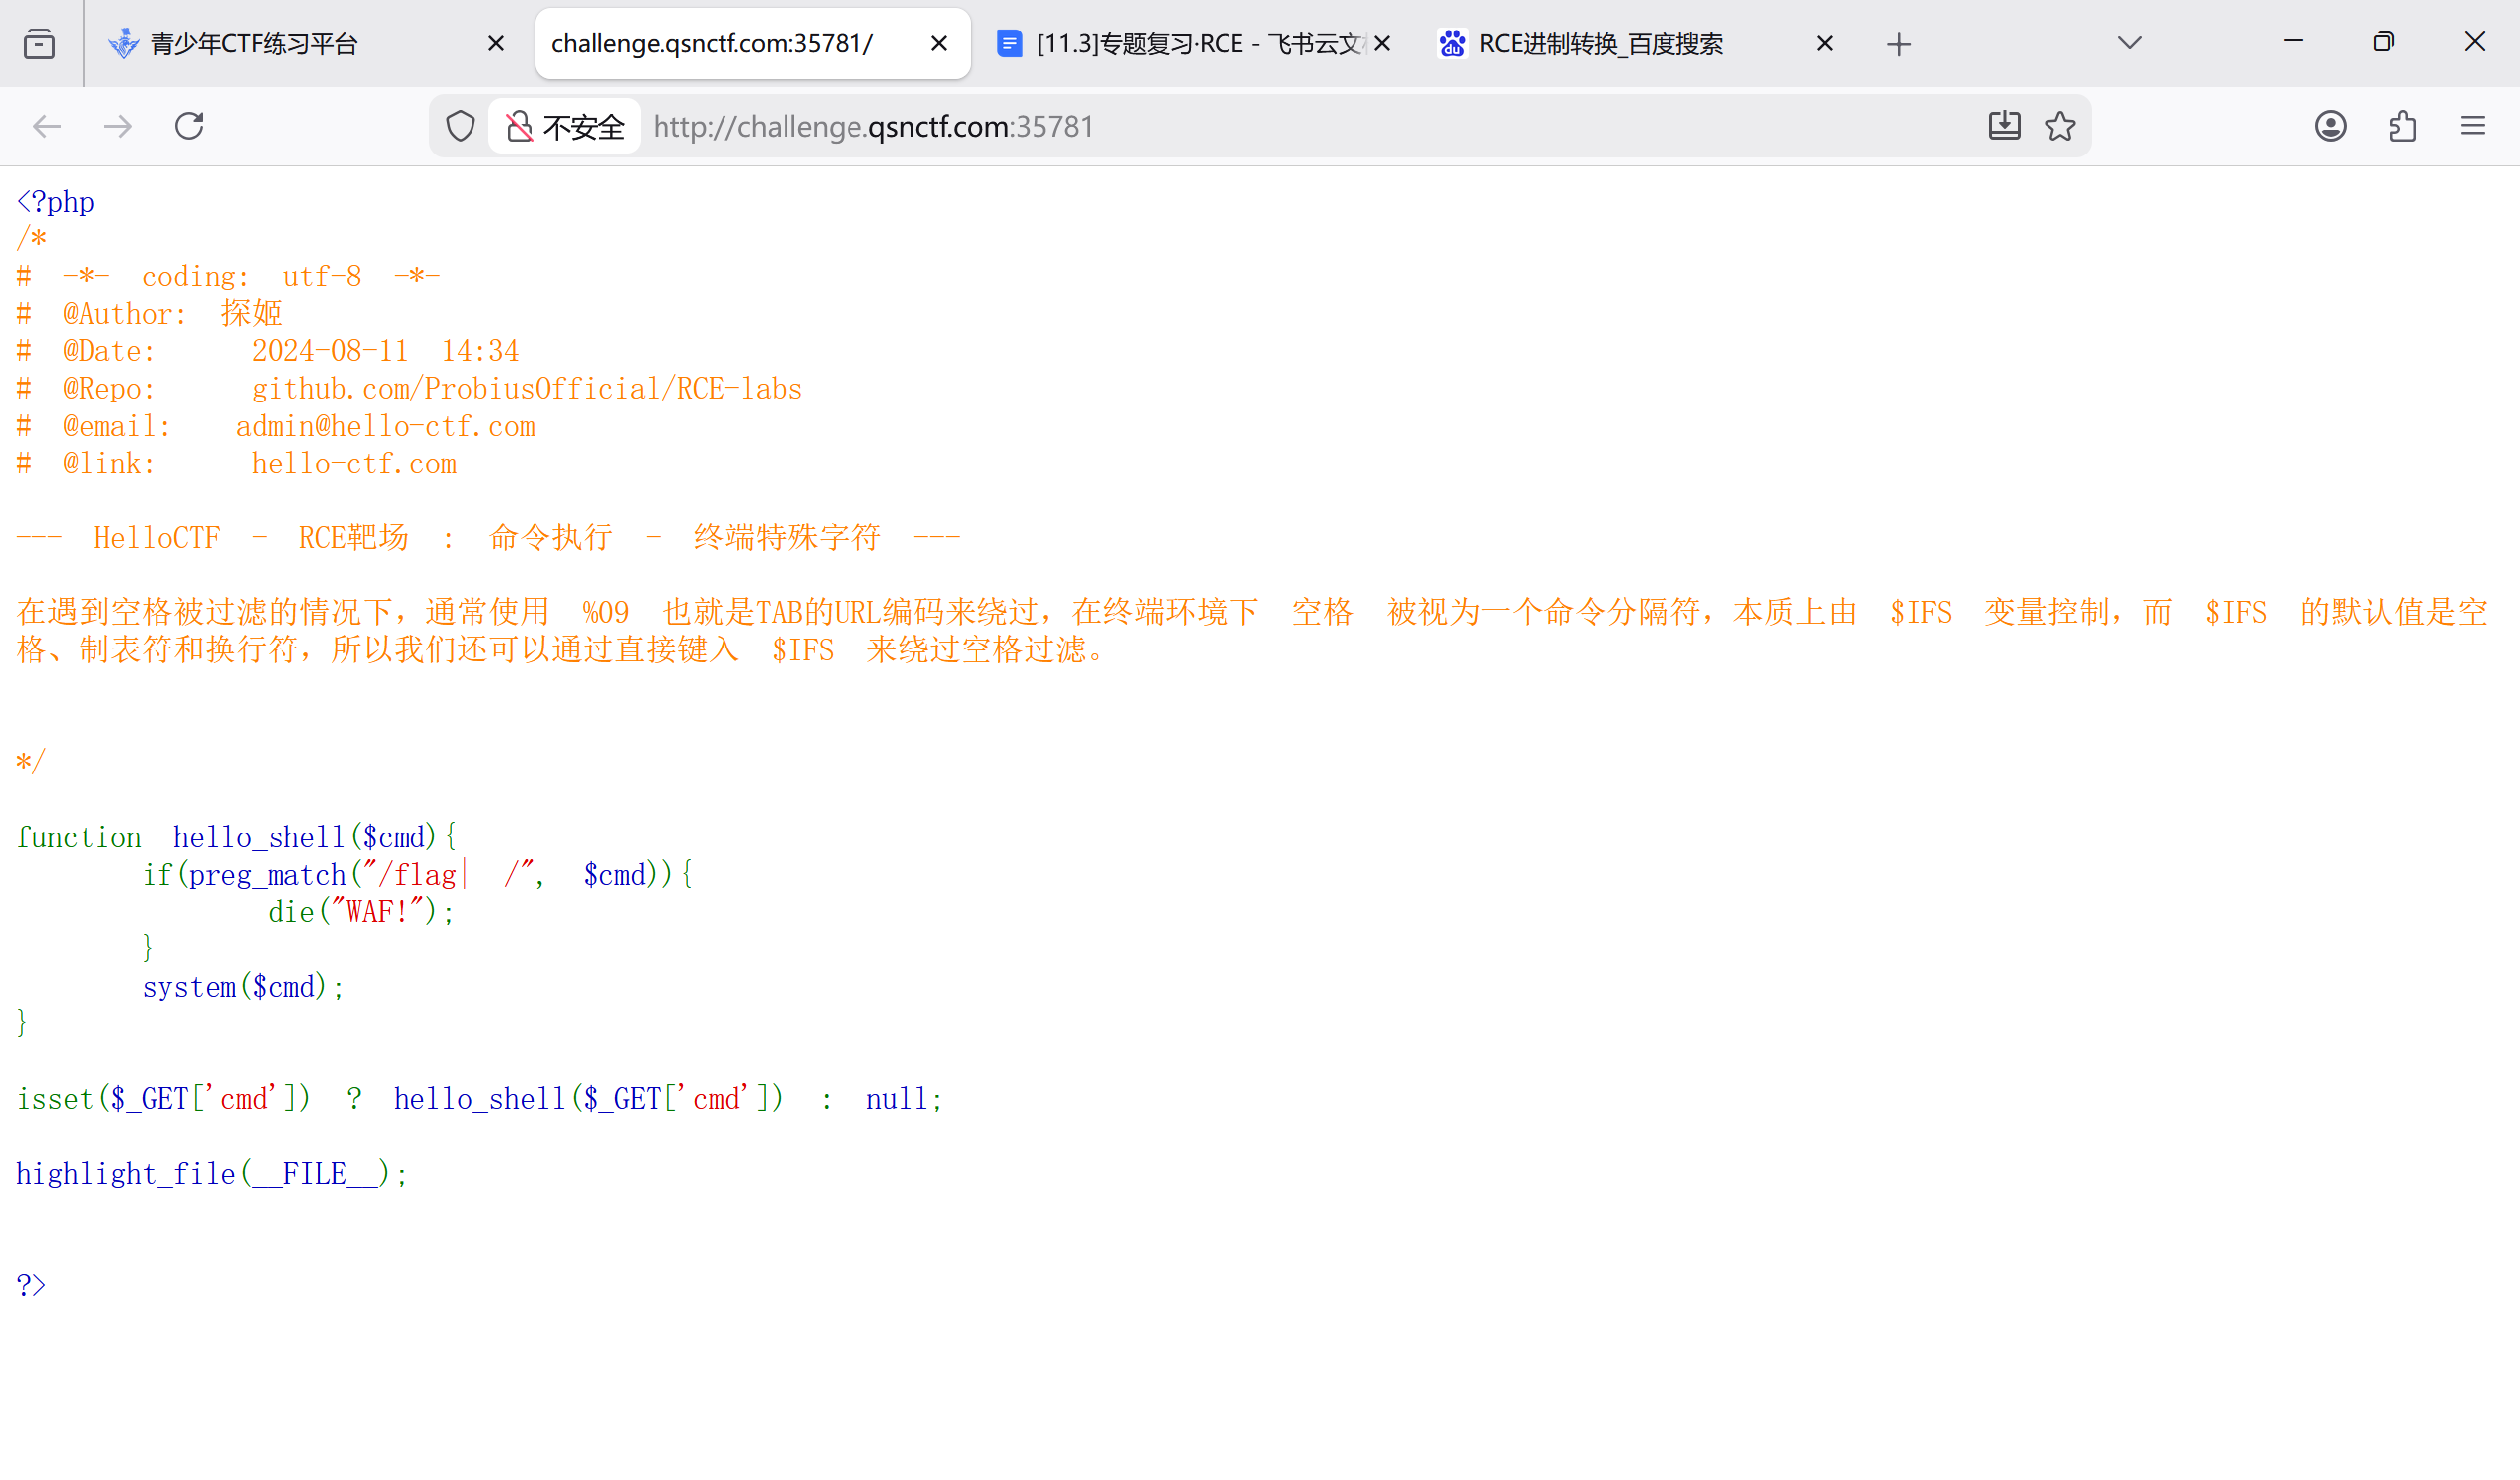Close the challenge.qsnctf.com tab
The image size is (2520, 1480).
[938, 44]
